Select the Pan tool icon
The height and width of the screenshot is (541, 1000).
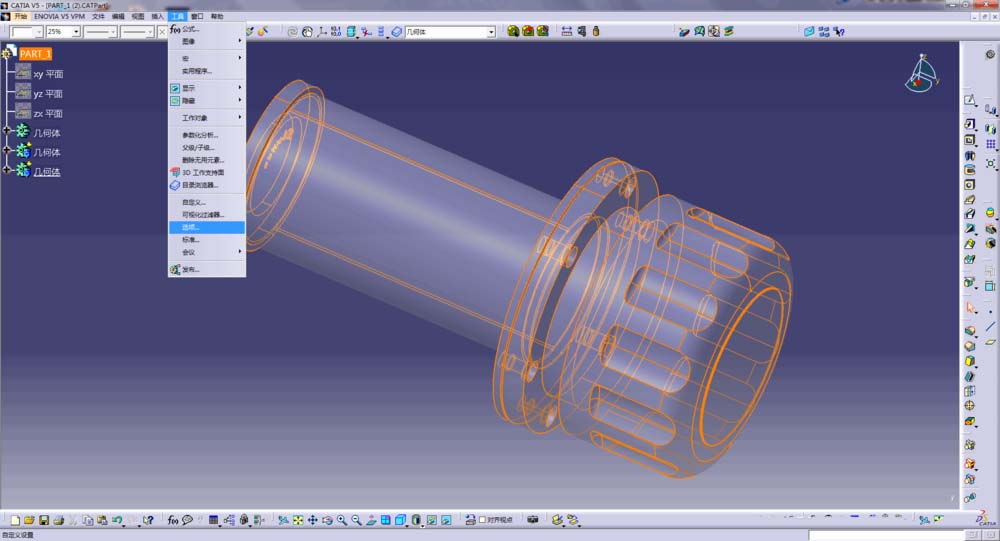[312, 521]
